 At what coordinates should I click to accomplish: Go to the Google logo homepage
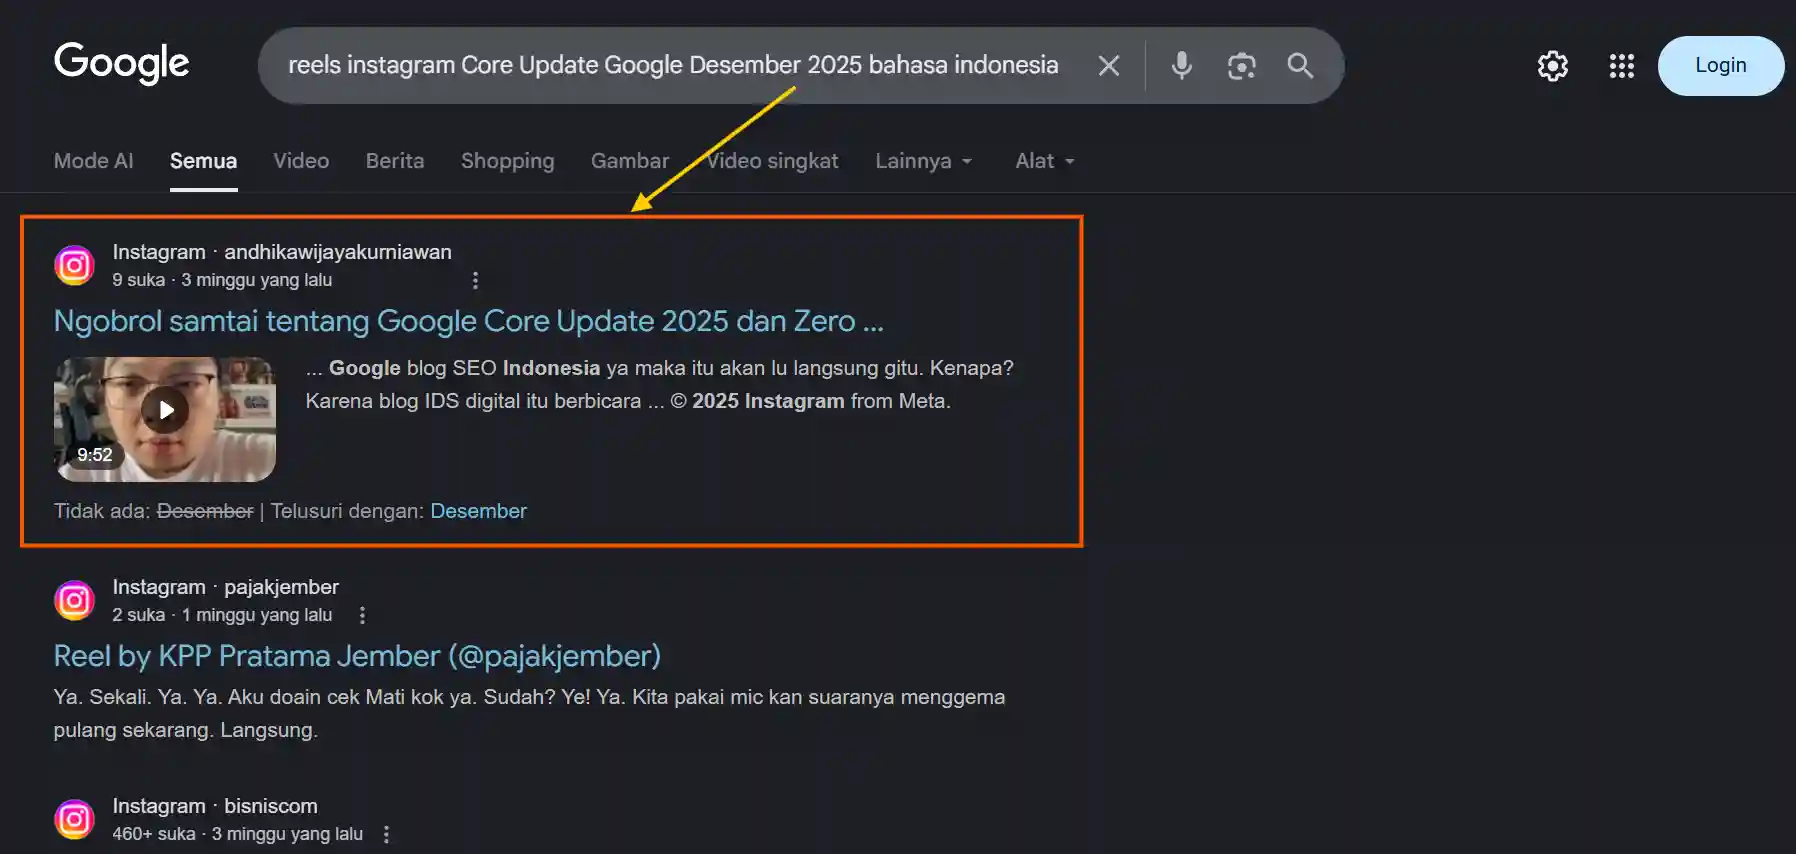(121, 63)
